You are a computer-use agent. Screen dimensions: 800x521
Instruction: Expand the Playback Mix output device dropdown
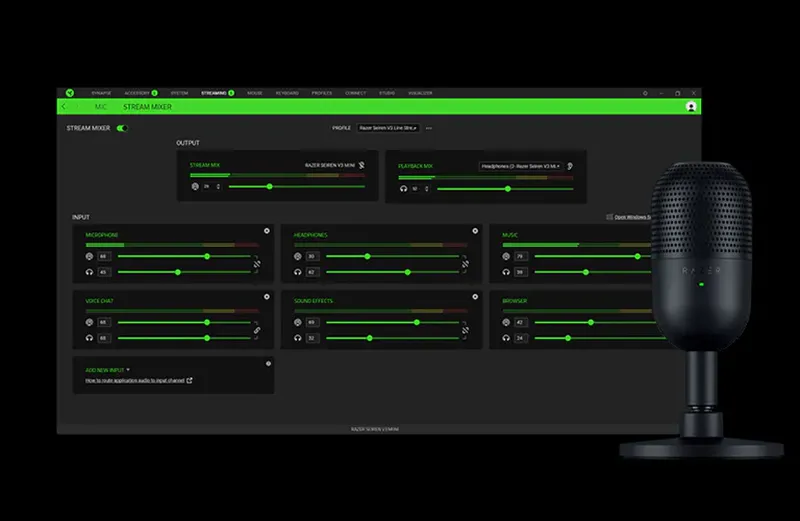(521, 166)
